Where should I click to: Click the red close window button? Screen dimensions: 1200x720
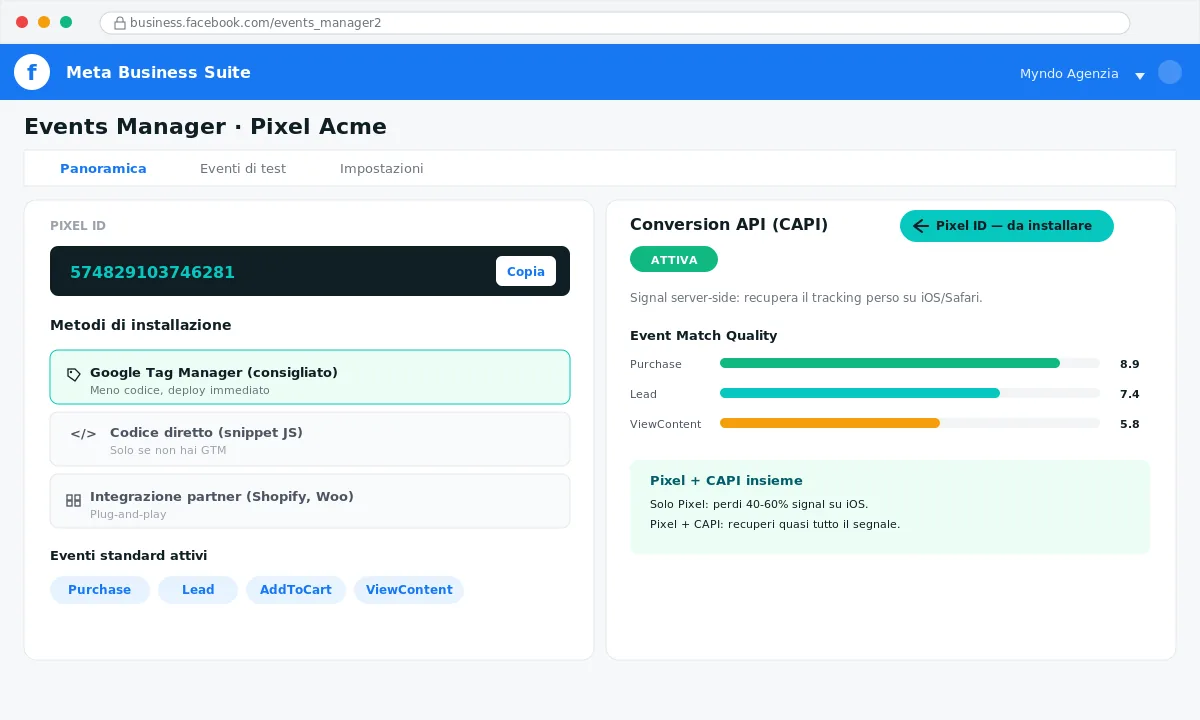[x=22, y=22]
